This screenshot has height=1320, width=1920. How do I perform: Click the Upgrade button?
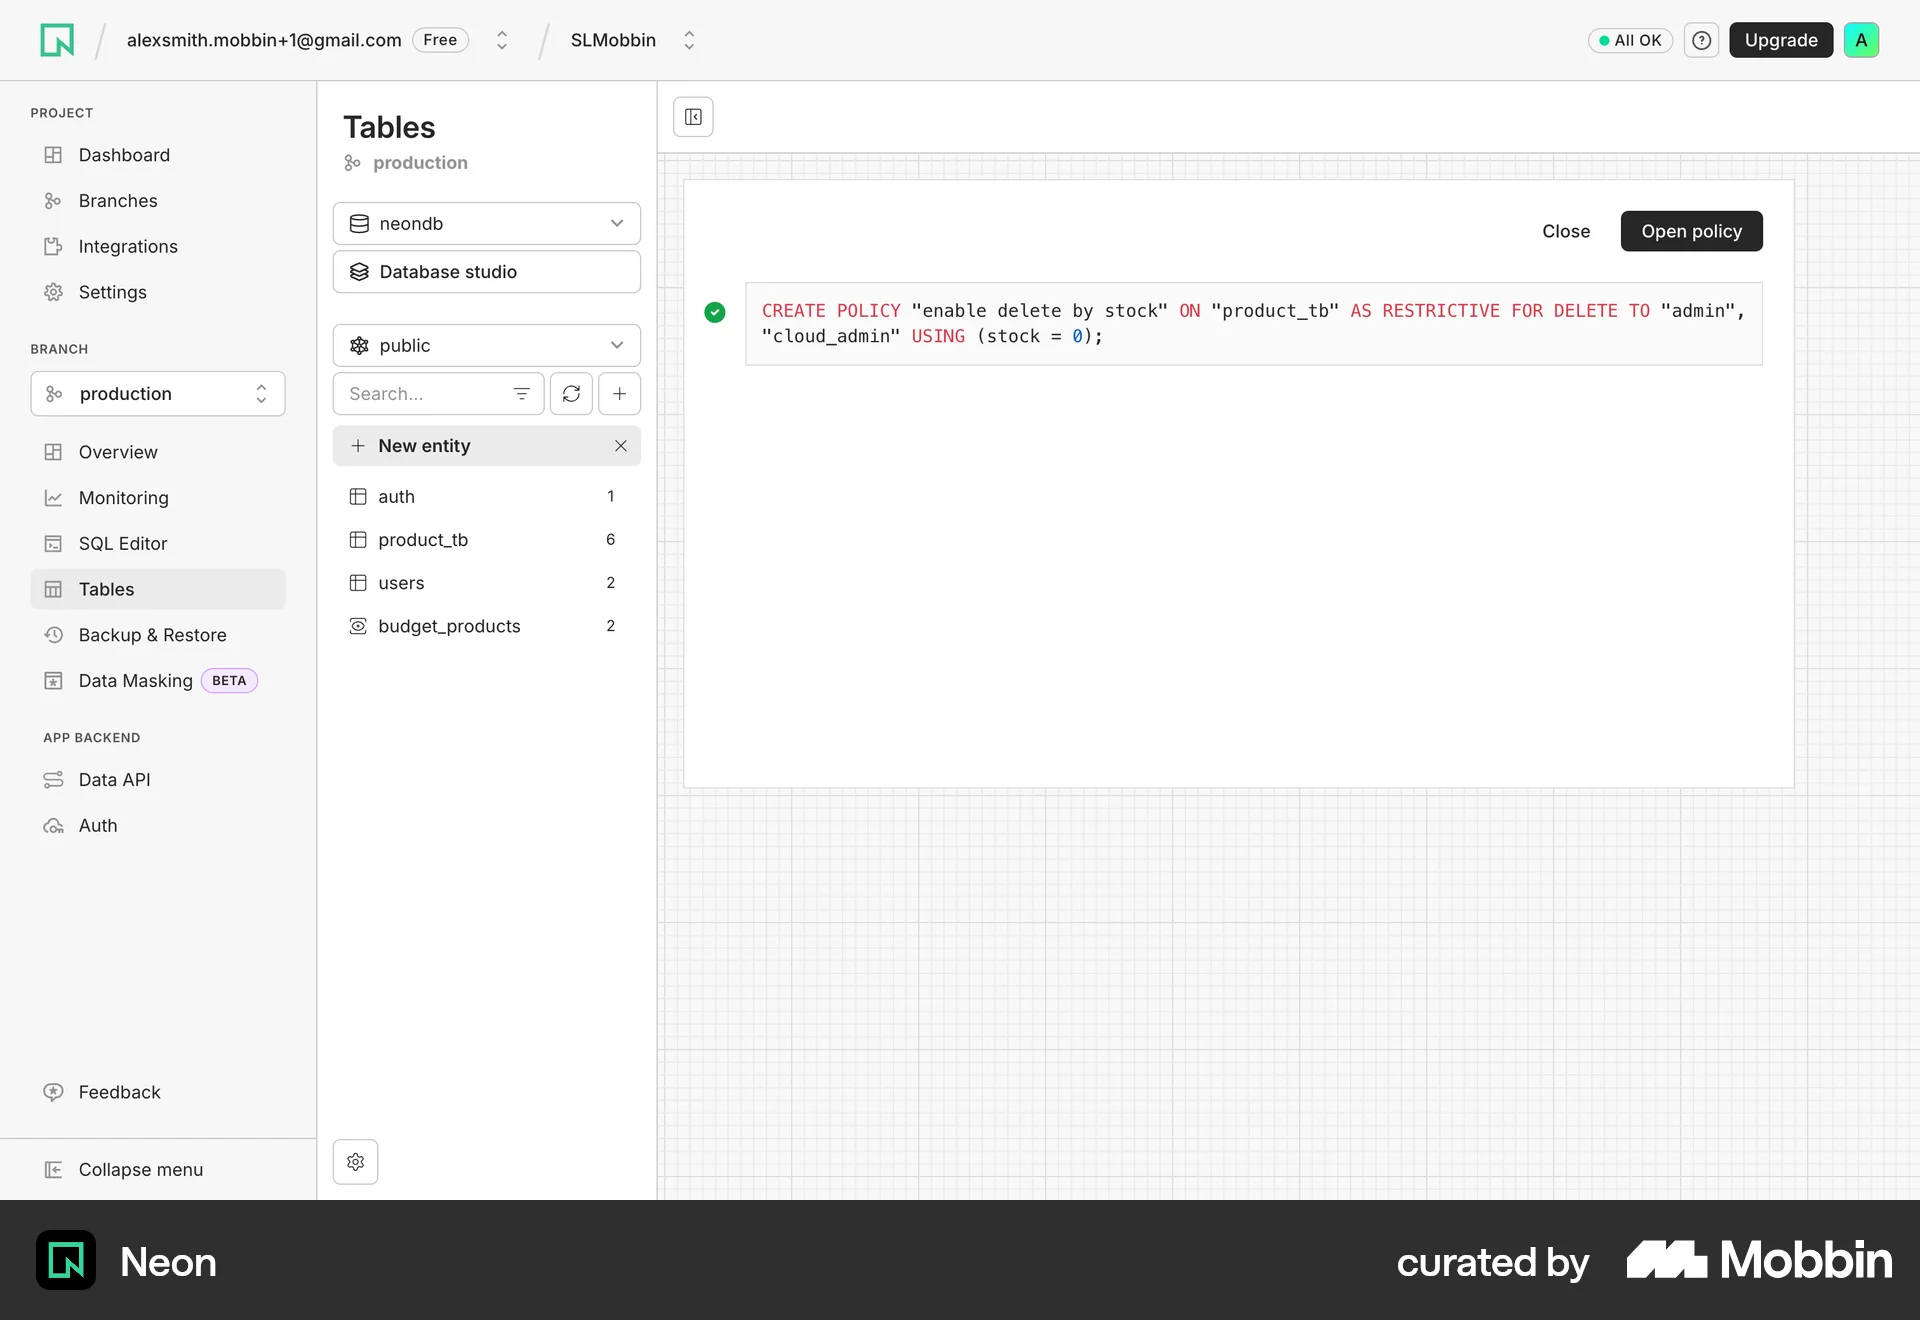point(1781,40)
